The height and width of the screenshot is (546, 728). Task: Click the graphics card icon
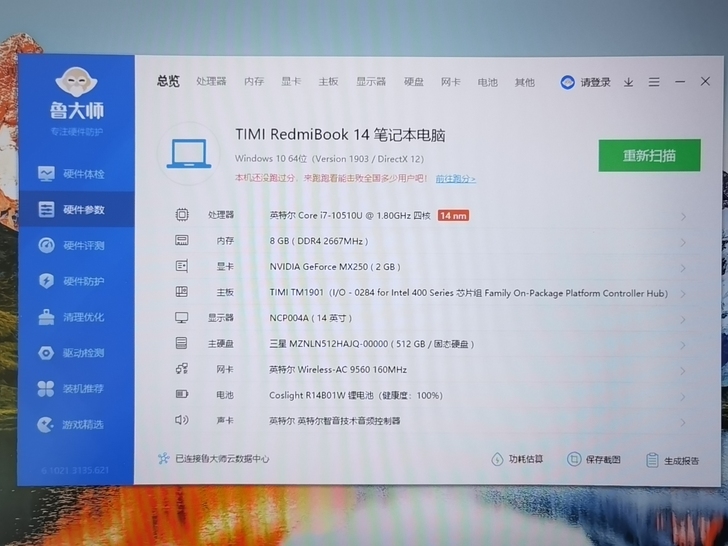pos(182,266)
